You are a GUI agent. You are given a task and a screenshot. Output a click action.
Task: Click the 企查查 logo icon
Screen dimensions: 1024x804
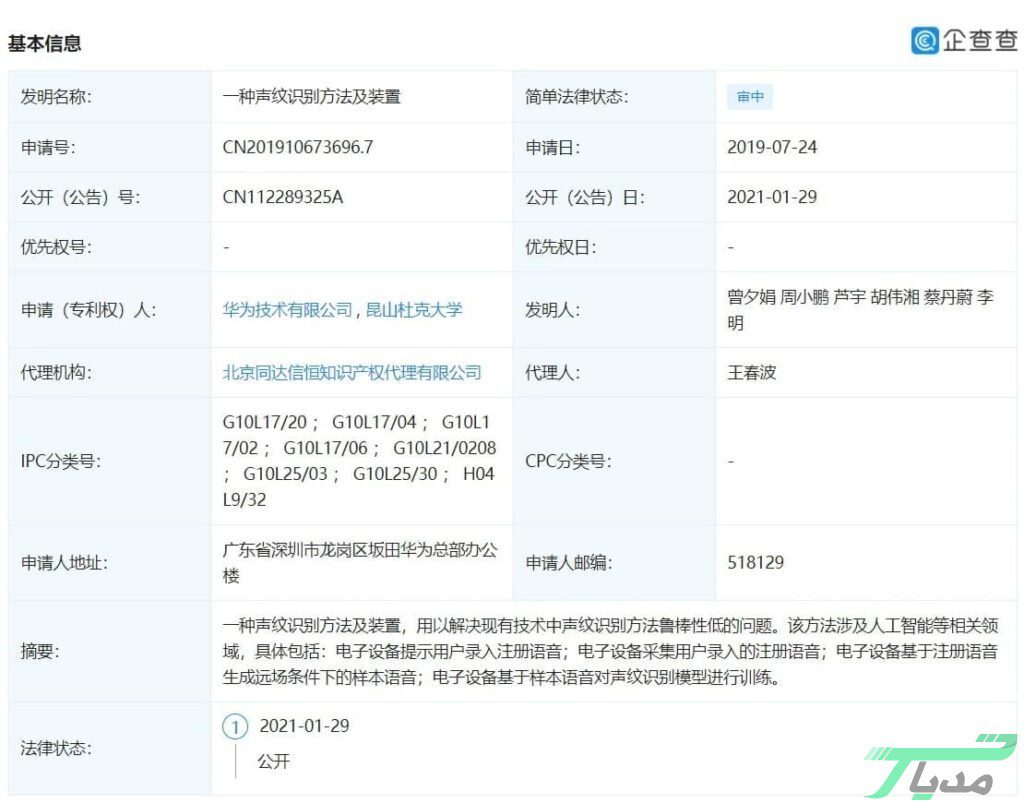(925, 40)
